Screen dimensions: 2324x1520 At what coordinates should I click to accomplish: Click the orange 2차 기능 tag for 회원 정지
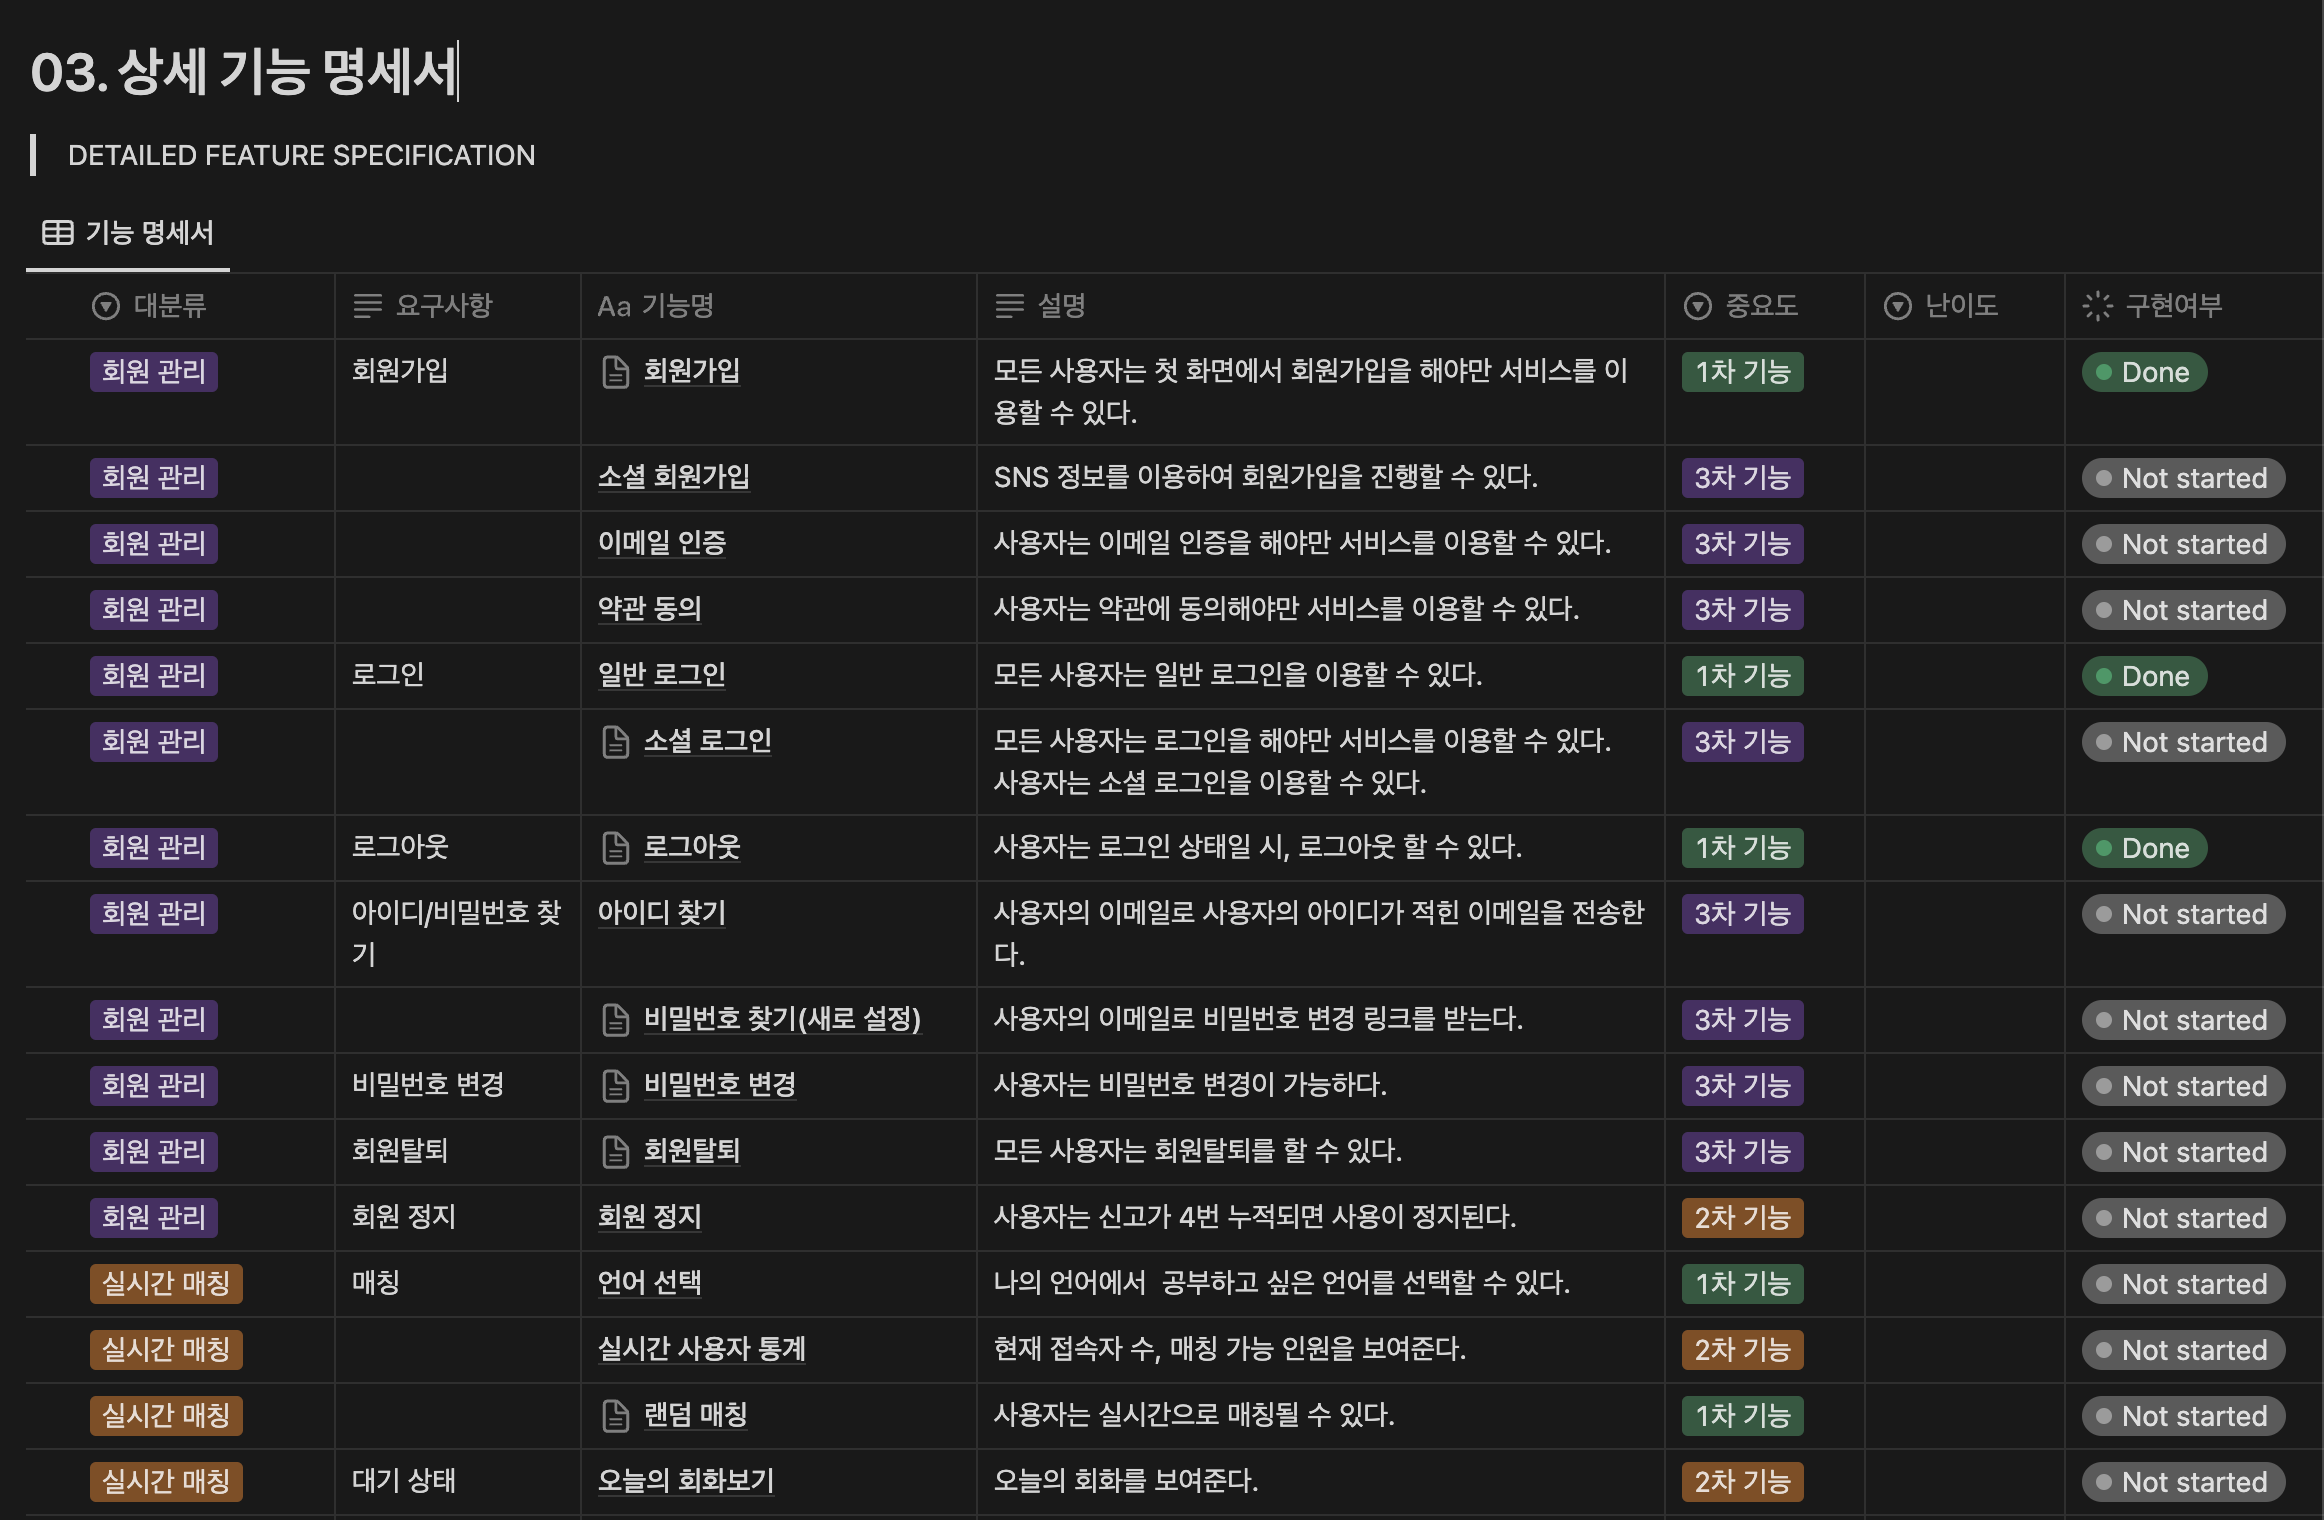click(1742, 1218)
